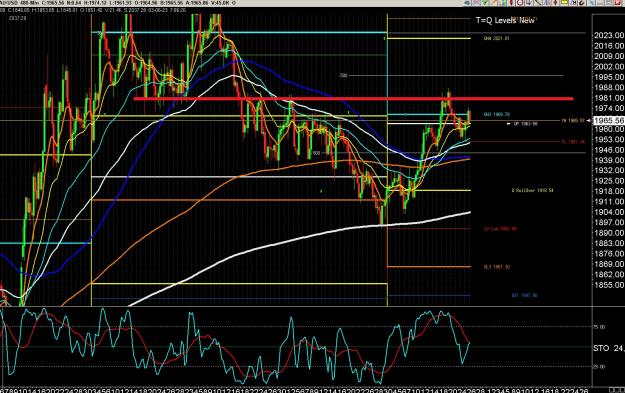Click the 25.00 stochastic level label
625x393 pixels.
[599, 366]
